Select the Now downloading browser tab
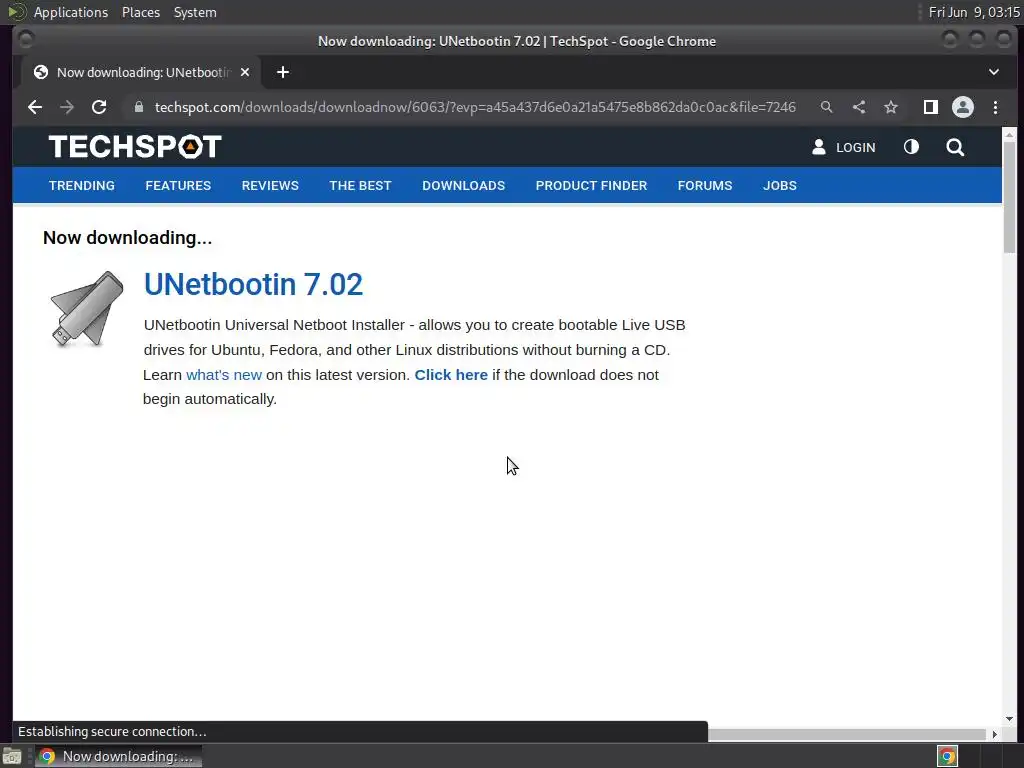Screen dimensions: 1024x768 141,72
